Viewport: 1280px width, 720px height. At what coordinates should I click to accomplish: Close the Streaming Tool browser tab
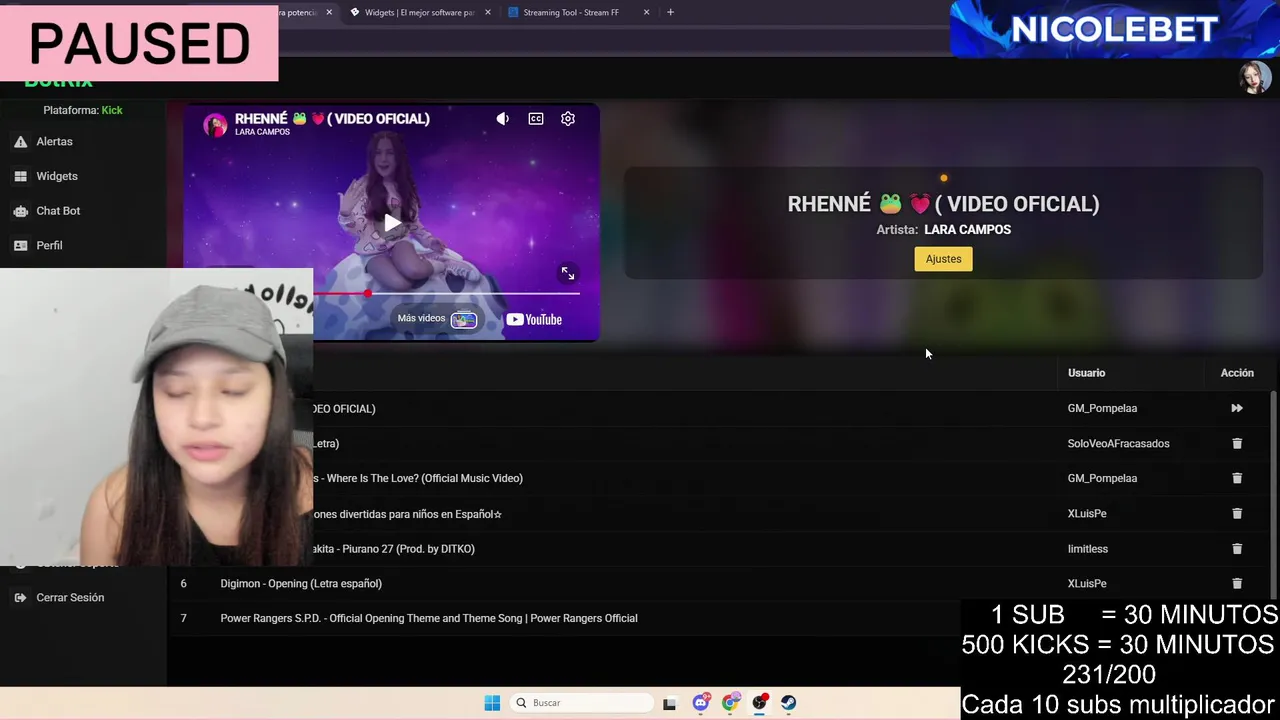[646, 12]
